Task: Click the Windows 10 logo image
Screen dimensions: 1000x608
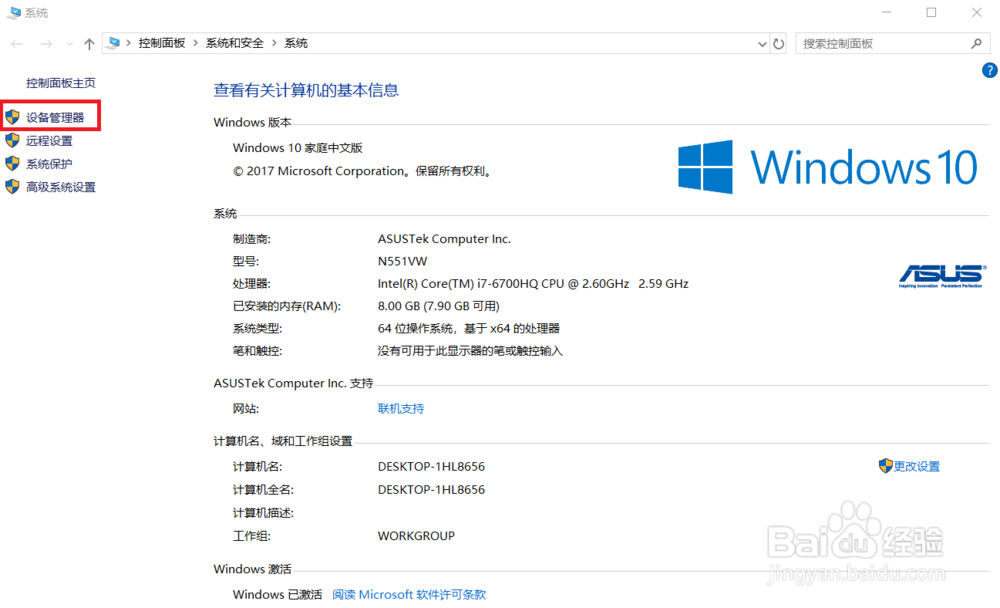Action: click(827, 167)
